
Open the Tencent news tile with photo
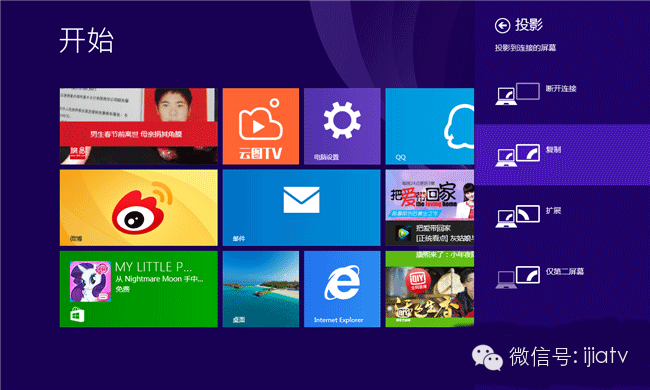click(138, 126)
